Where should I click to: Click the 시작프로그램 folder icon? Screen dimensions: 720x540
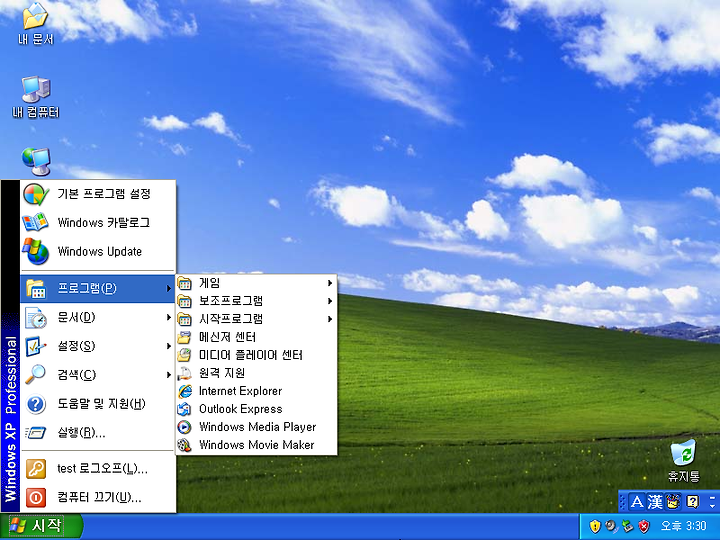coord(185,319)
